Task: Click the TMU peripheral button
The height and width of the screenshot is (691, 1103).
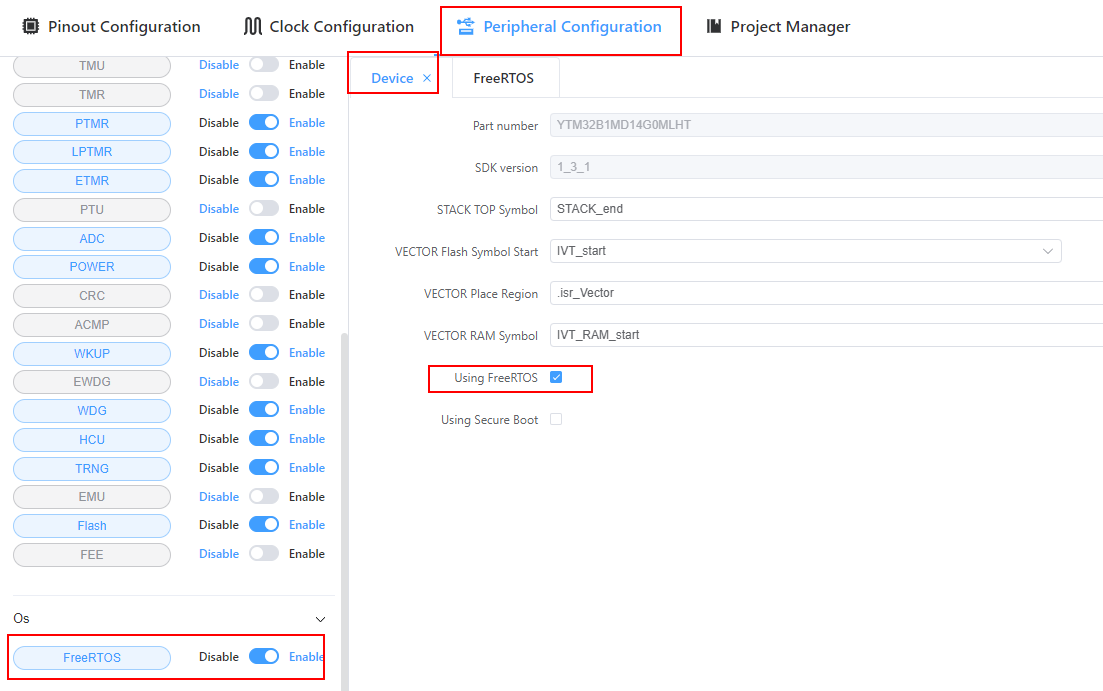Action: [92, 66]
